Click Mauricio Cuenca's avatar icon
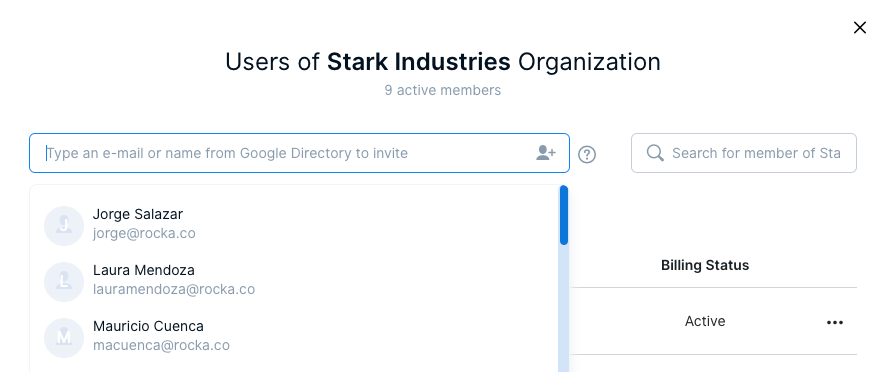The height and width of the screenshot is (372, 878). click(x=64, y=338)
